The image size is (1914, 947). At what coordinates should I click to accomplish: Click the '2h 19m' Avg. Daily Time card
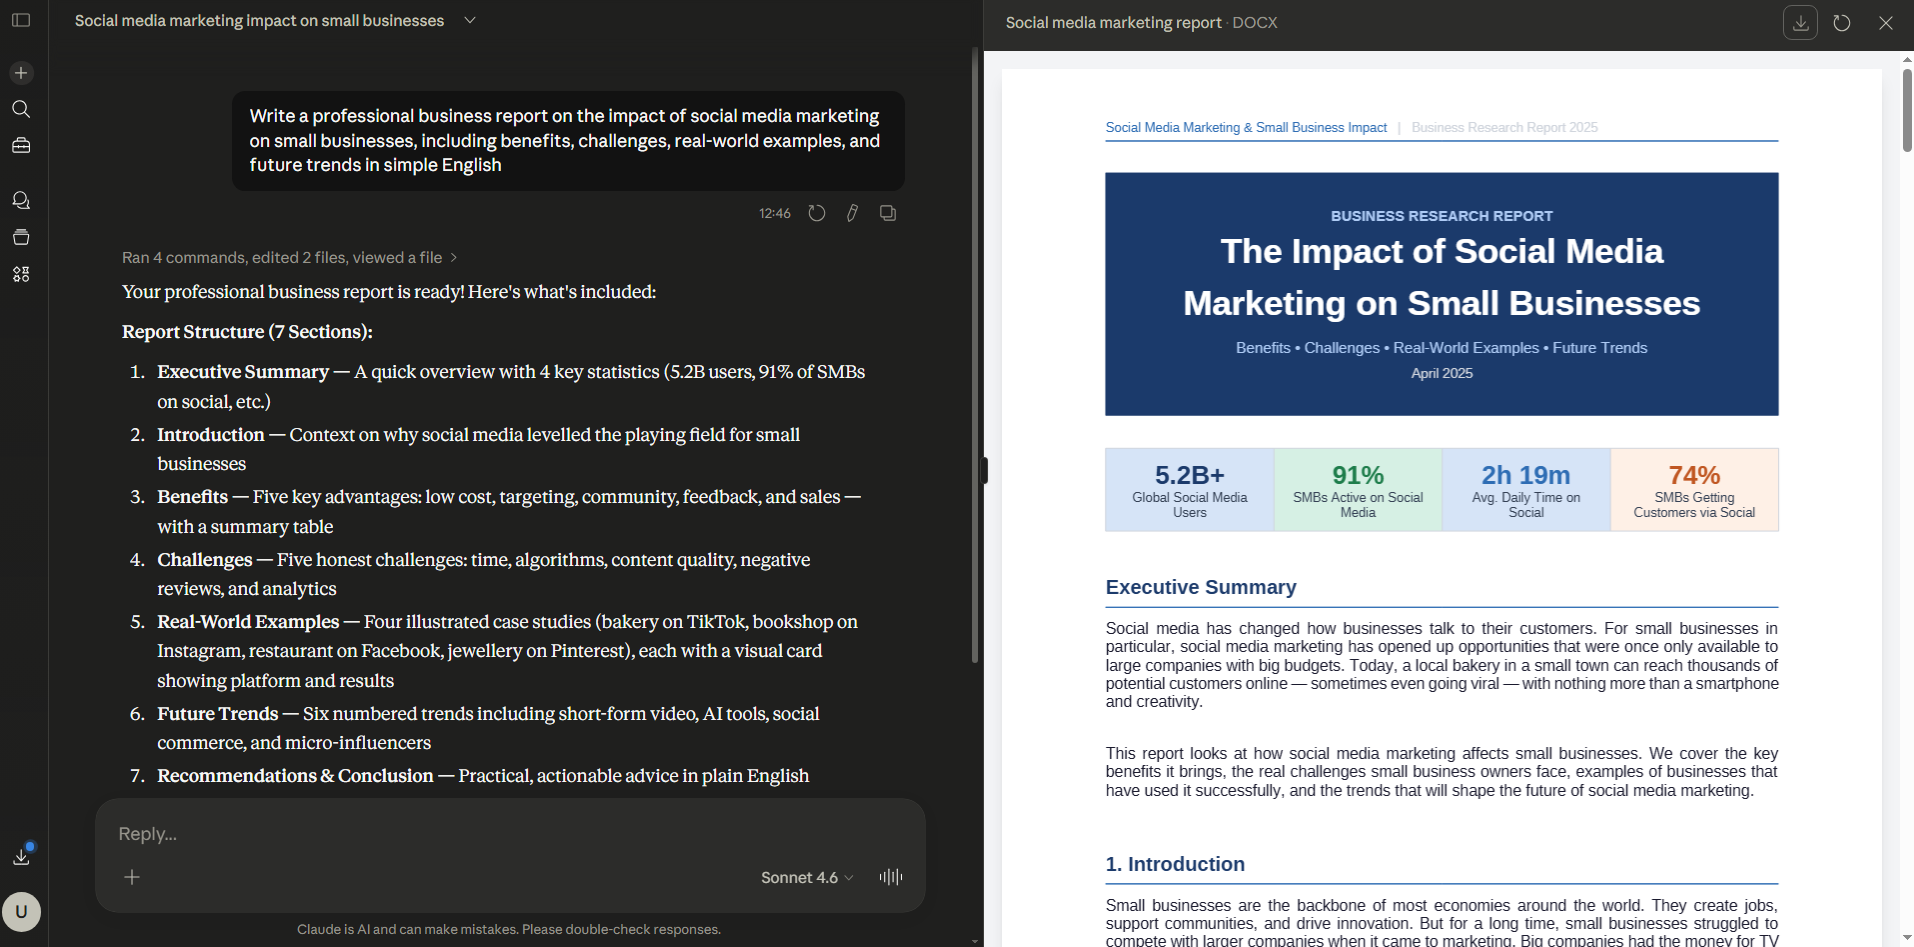pos(1525,490)
